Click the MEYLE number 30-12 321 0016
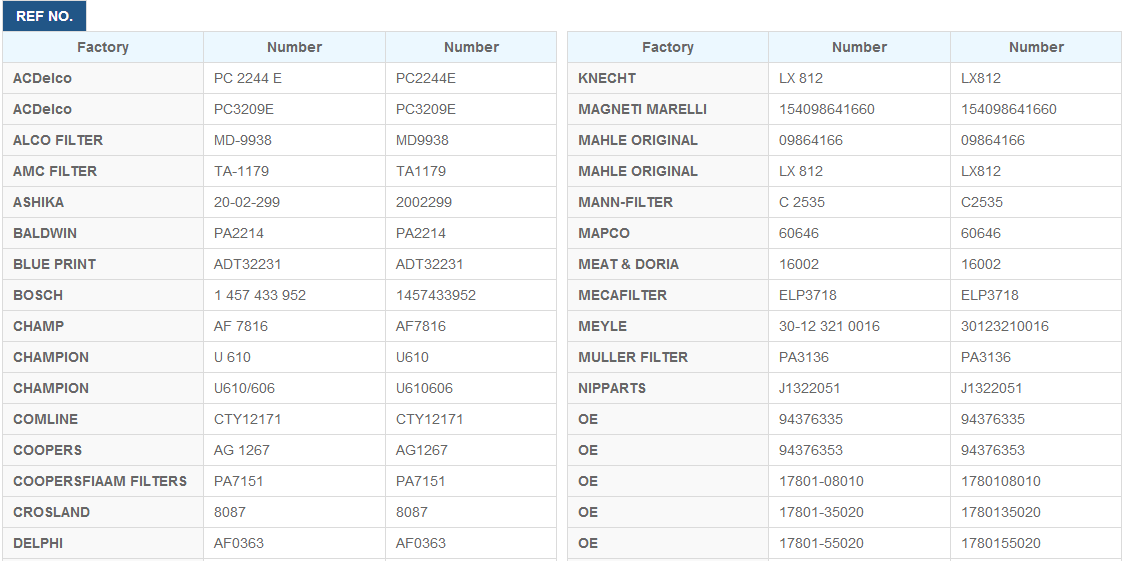The image size is (1124, 561). pos(829,326)
